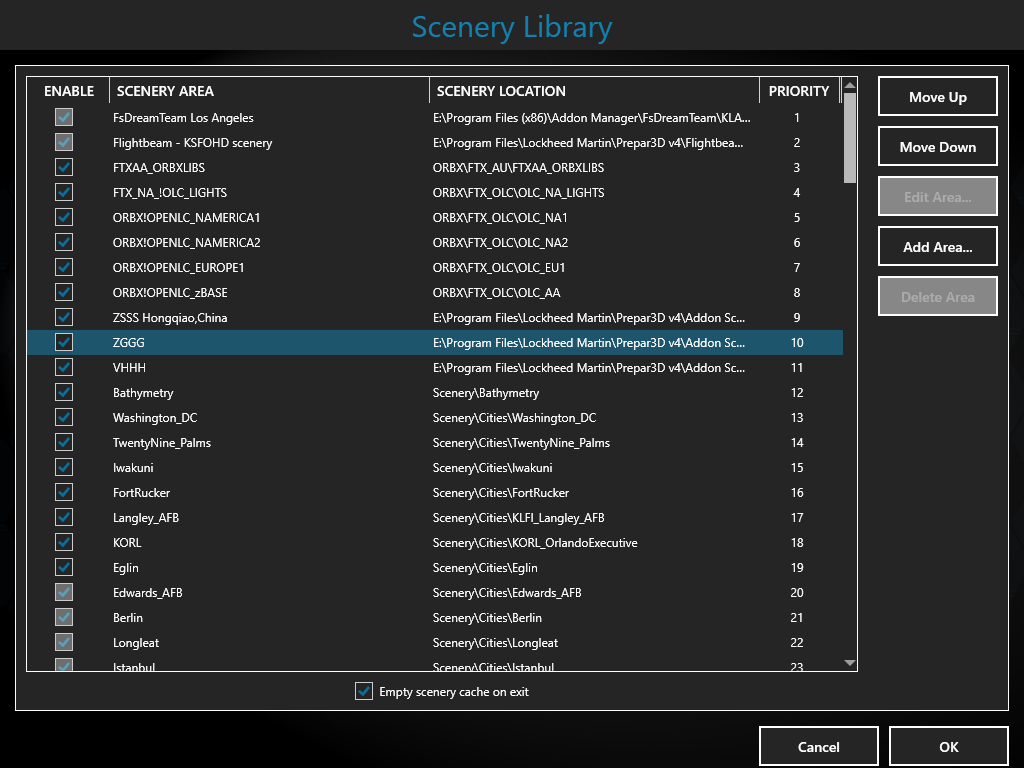The width and height of the screenshot is (1024, 768).
Task: Confirm changes with the OK button
Action: [x=948, y=746]
